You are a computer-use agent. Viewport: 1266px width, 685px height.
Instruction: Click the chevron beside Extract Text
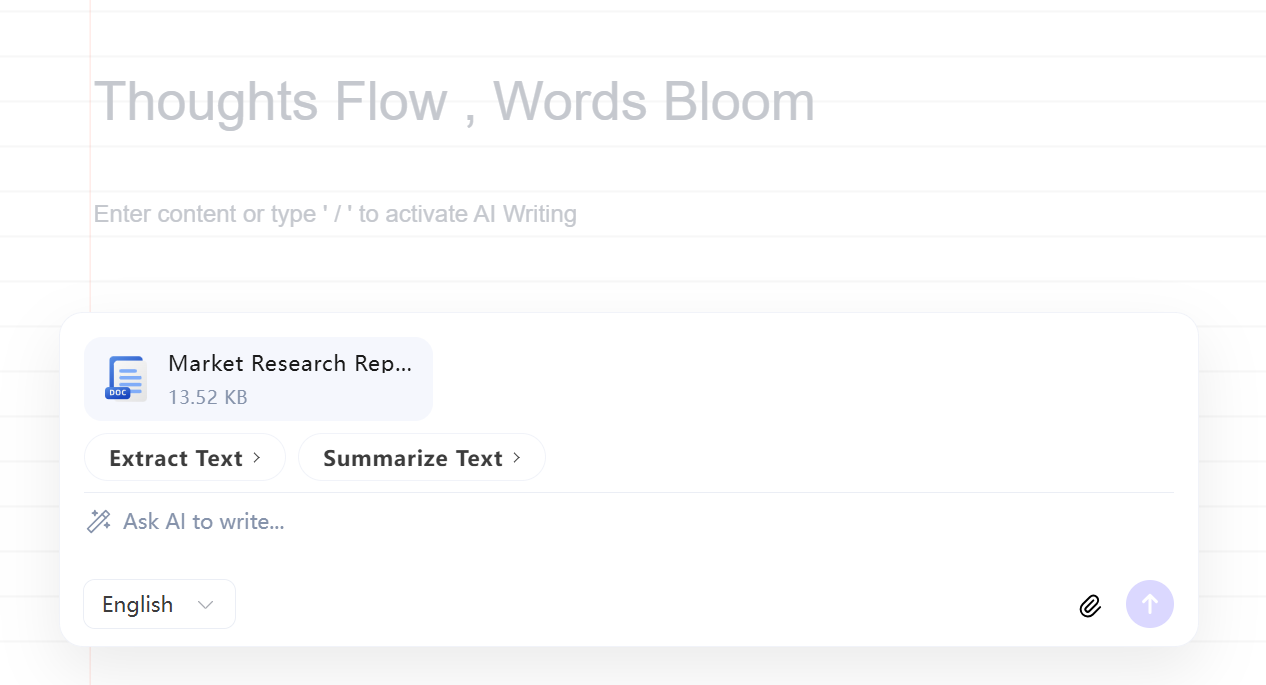[257, 458]
